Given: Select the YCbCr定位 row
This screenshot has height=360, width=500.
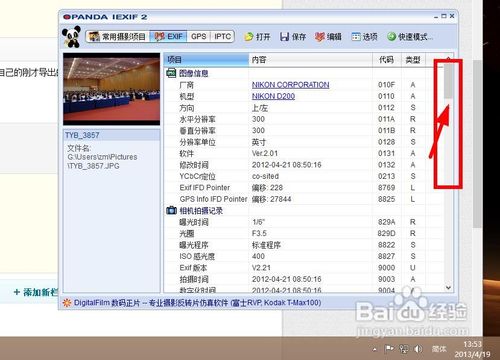Looking at the screenshot, I should point(303,176).
